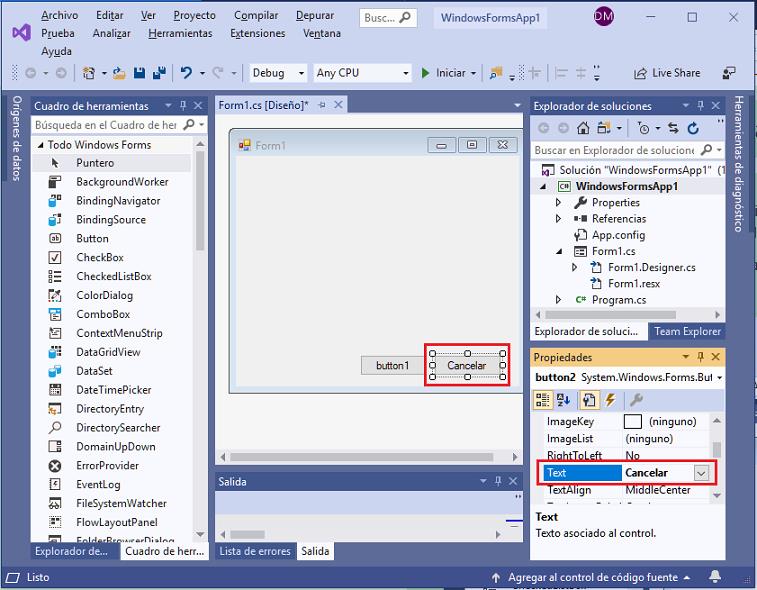This screenshot has width=757, height=590.
Task: Pin the Form1.cs [Diseño] tab
Action: pos(322,105)
